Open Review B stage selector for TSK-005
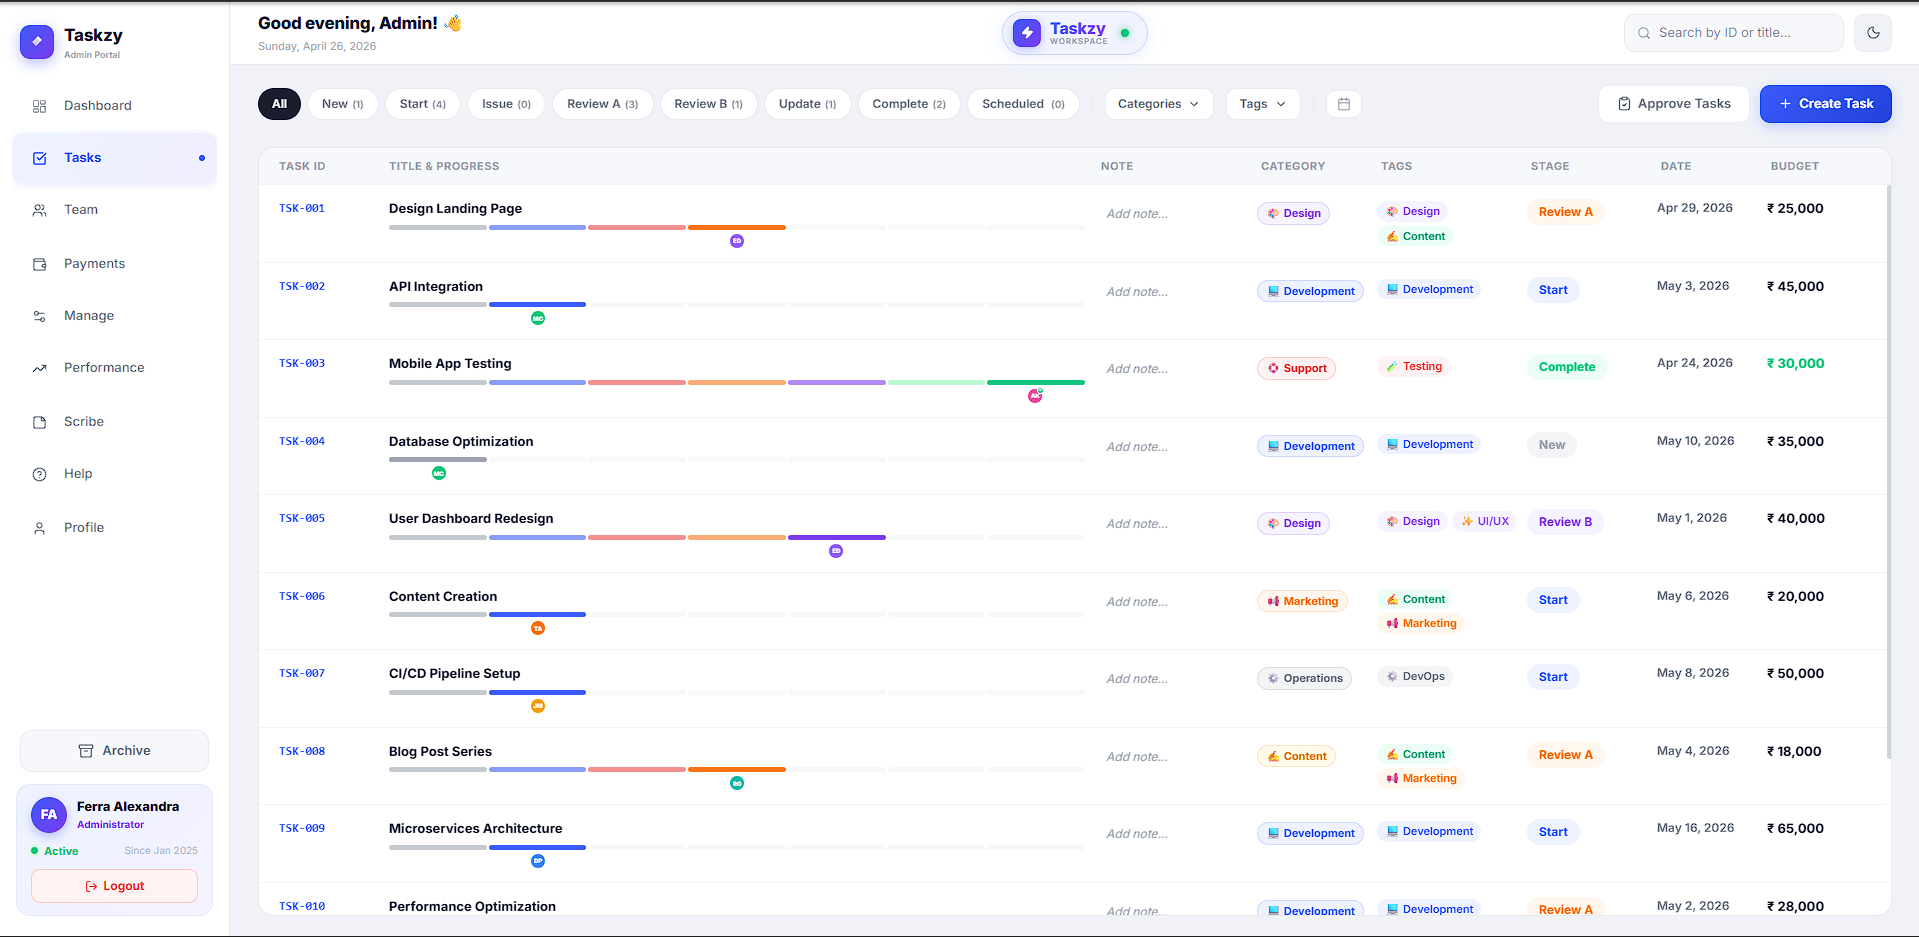 pyautogui.click(x=1565, y=522)
